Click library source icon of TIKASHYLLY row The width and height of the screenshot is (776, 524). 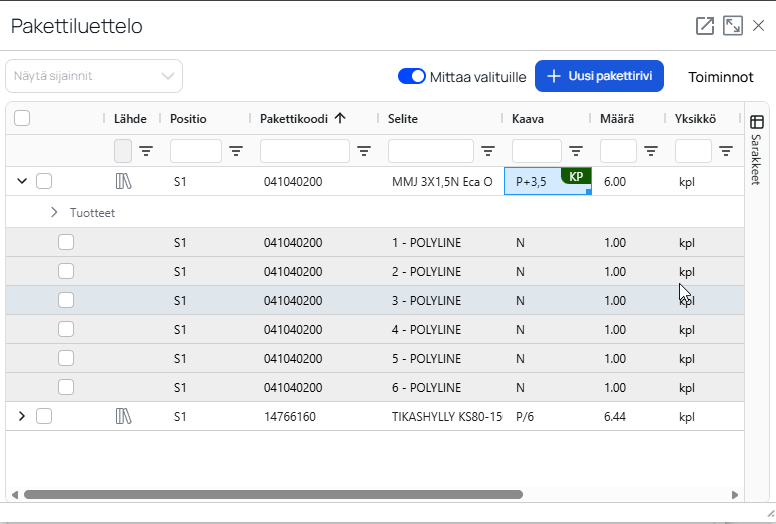(x=123, y=416)
